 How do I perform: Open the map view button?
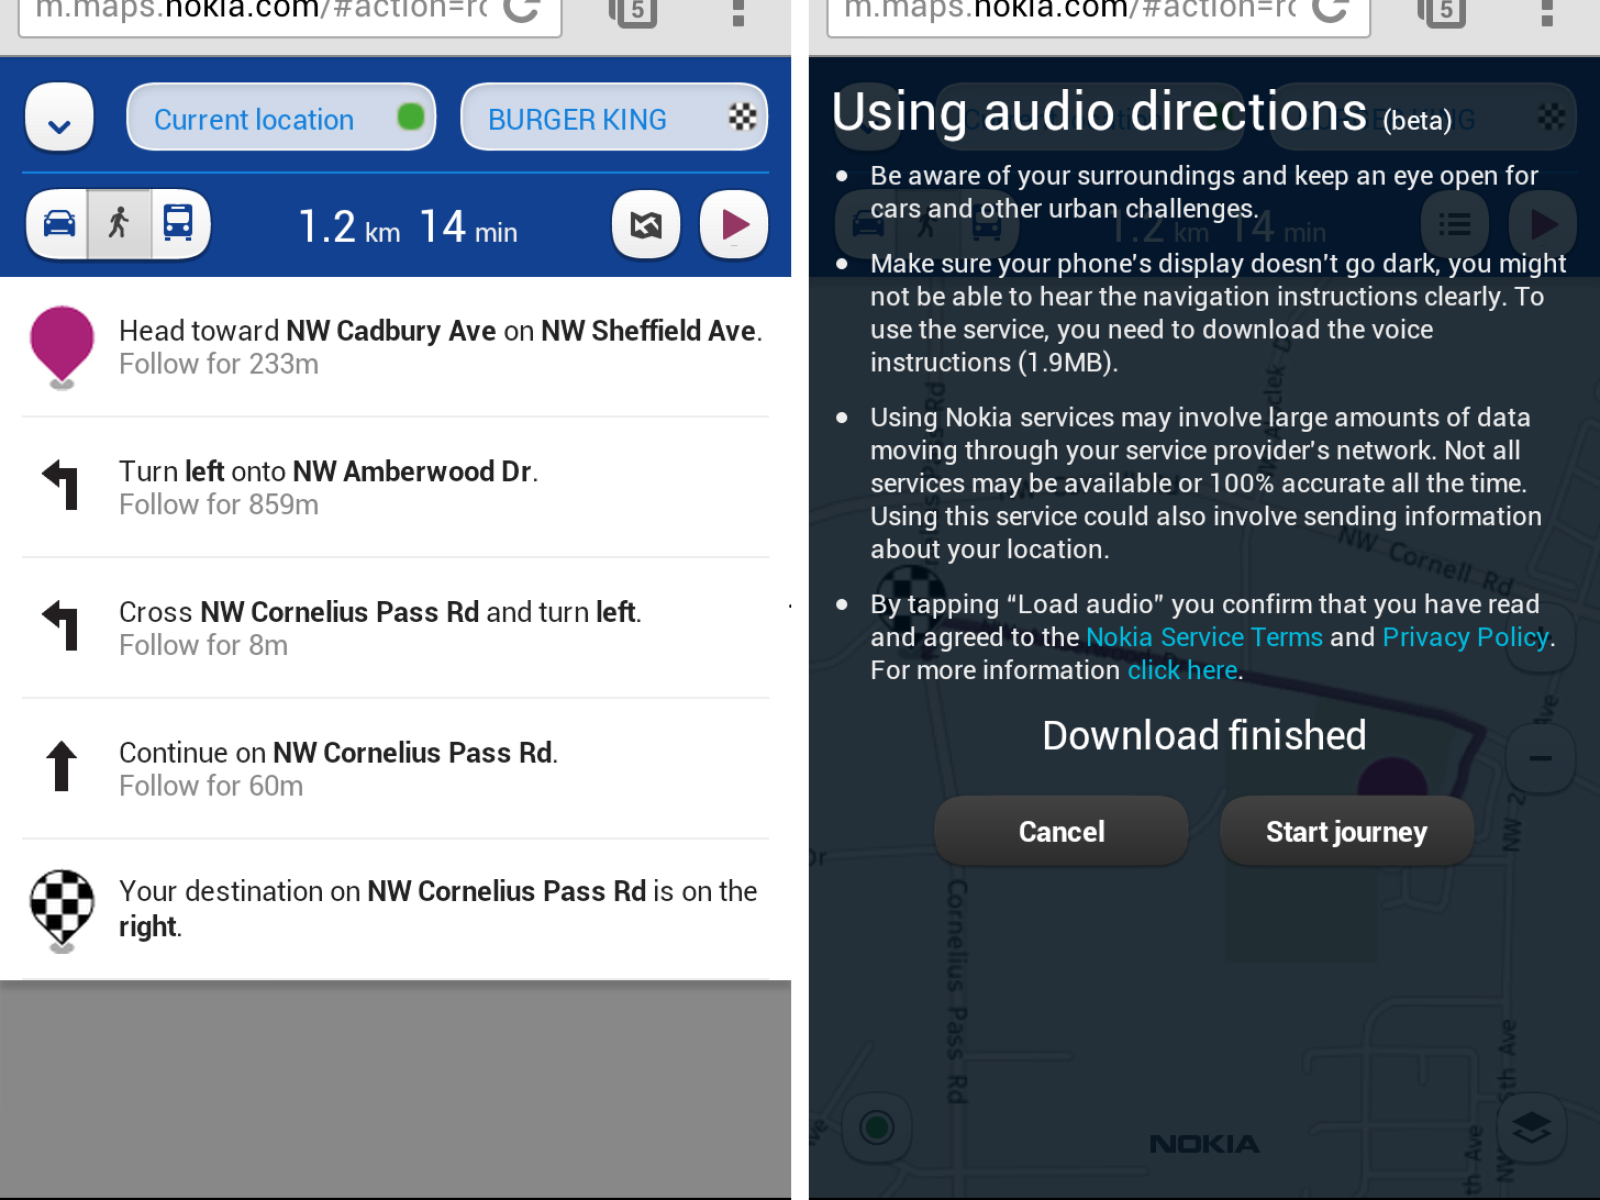click(646, 225)
